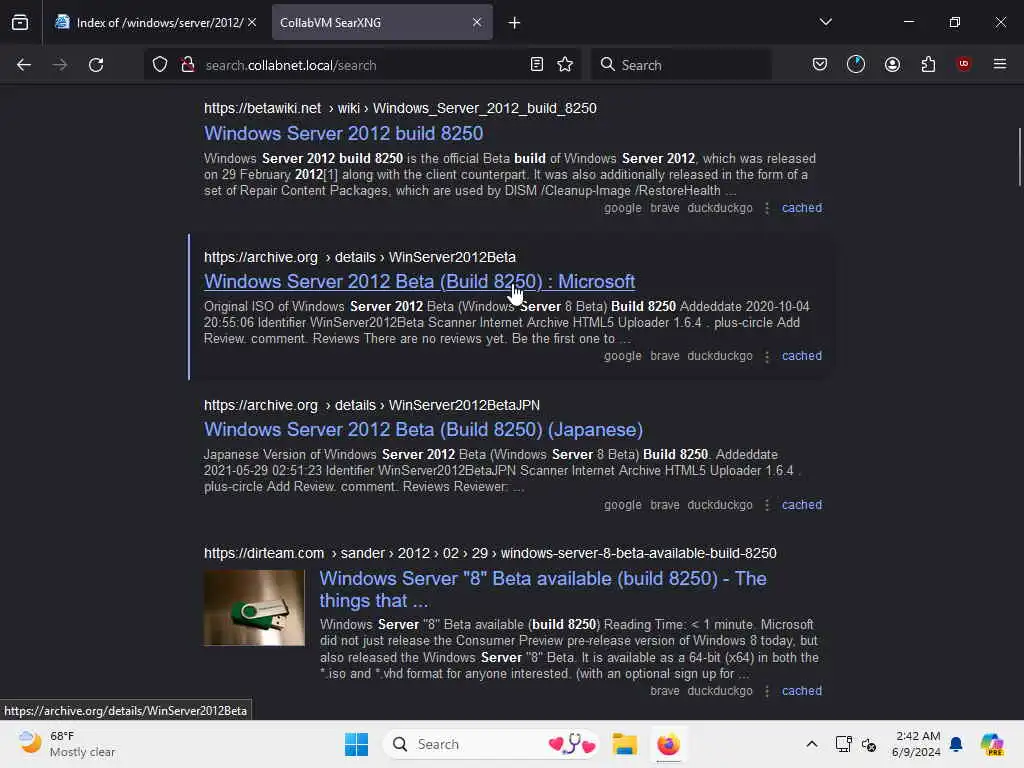Open a new browser tab

pyautogui.click(x=514, y=23)
